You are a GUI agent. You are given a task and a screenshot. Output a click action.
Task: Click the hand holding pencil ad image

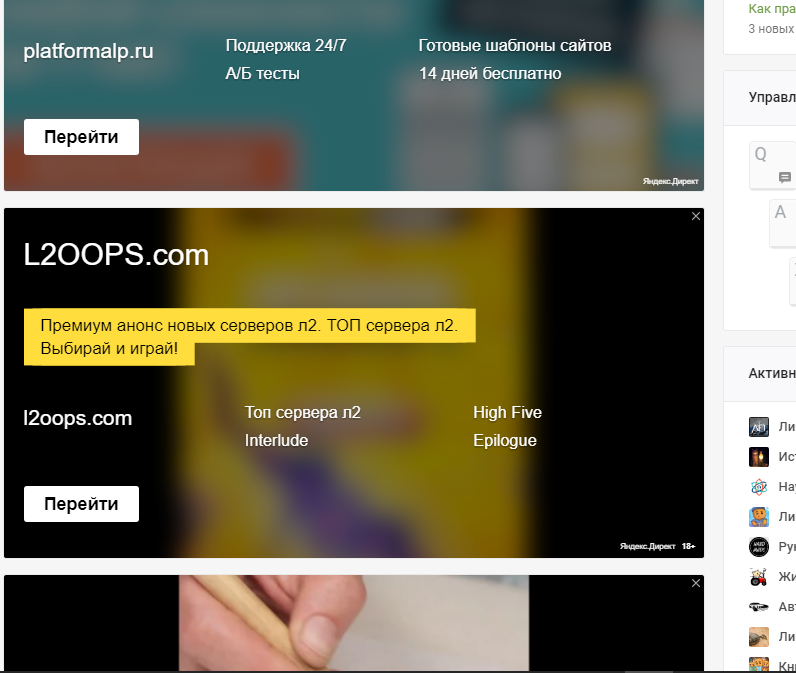(x=354, y=623)
